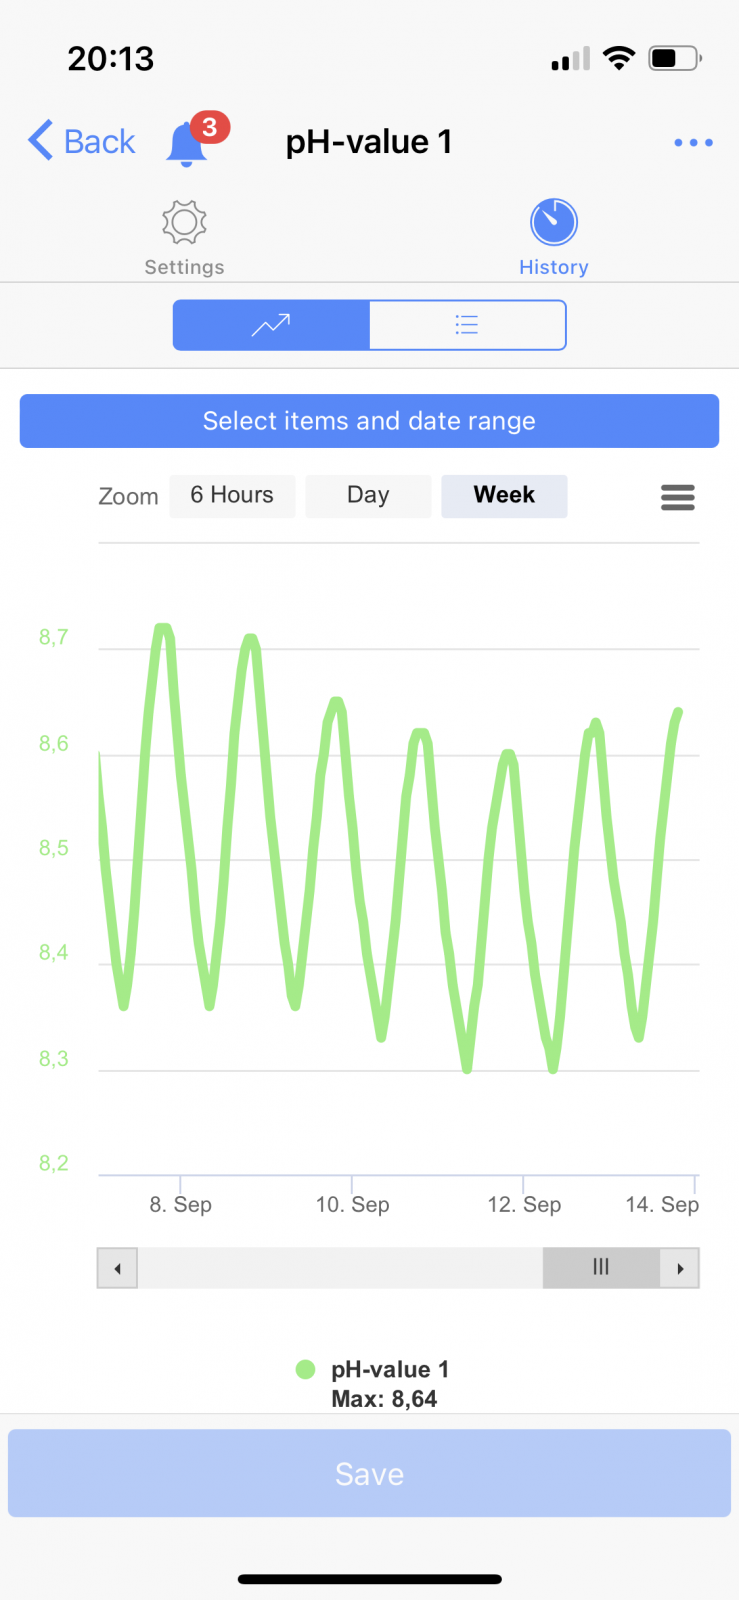Click the pH-value 1 page title
The height and width of the screenshot is (1600, 739).
[x=369, y=142]
